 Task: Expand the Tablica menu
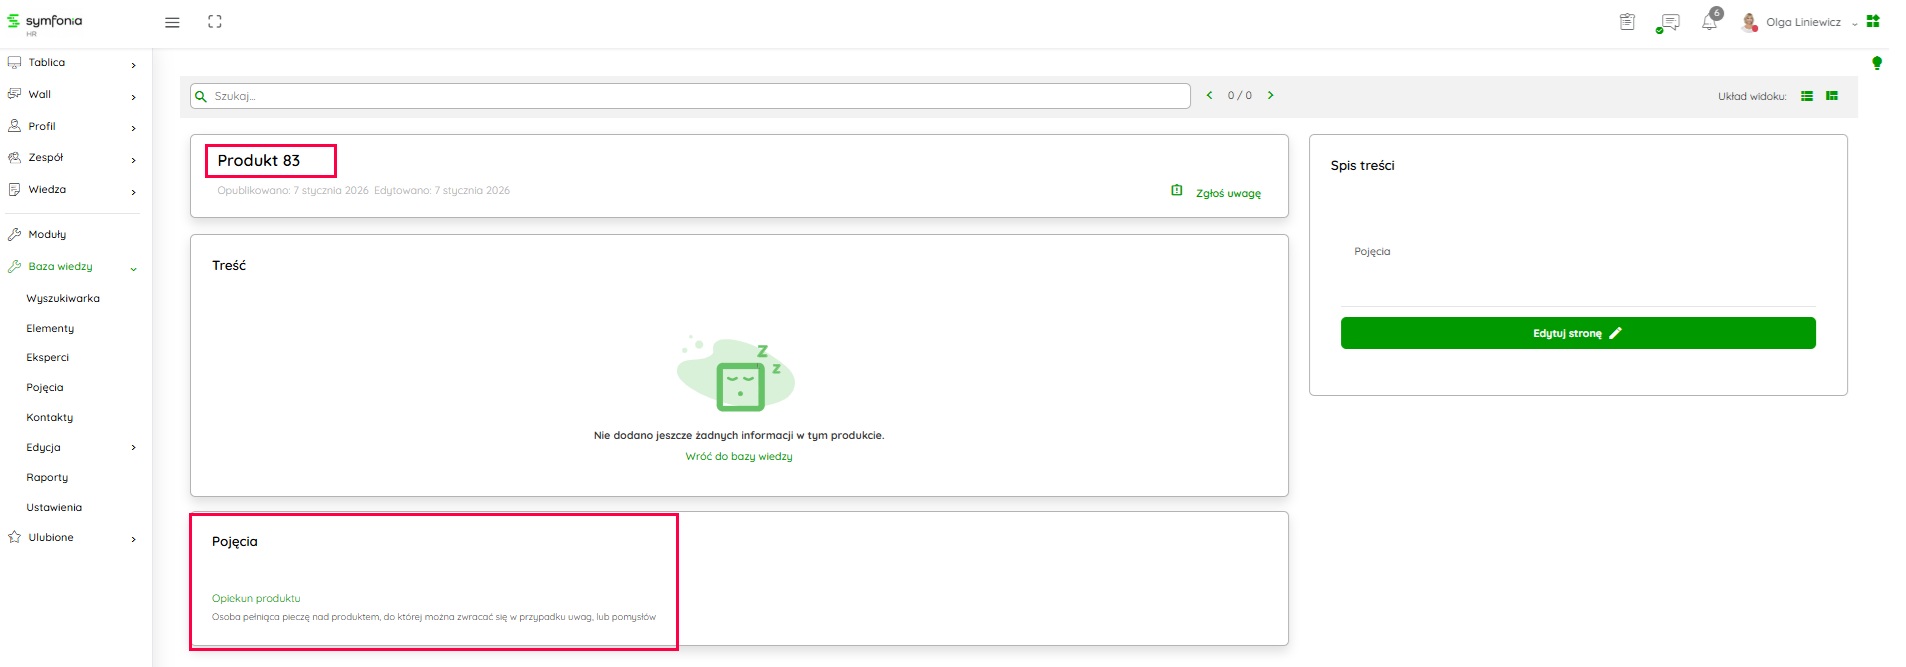pos(70,63)
